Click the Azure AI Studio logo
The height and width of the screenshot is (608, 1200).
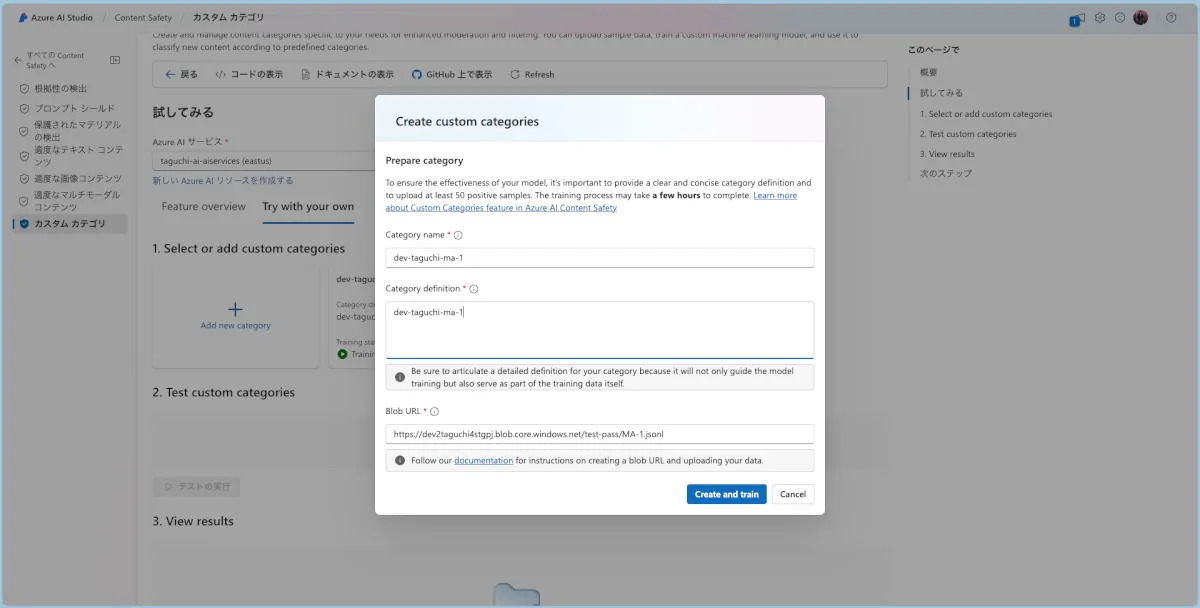point(23,17)
